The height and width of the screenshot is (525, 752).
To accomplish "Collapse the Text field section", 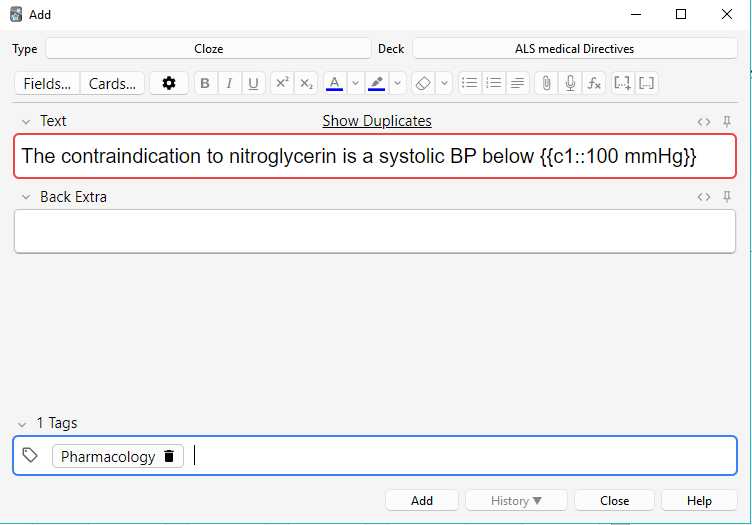I will click(24, 121).
